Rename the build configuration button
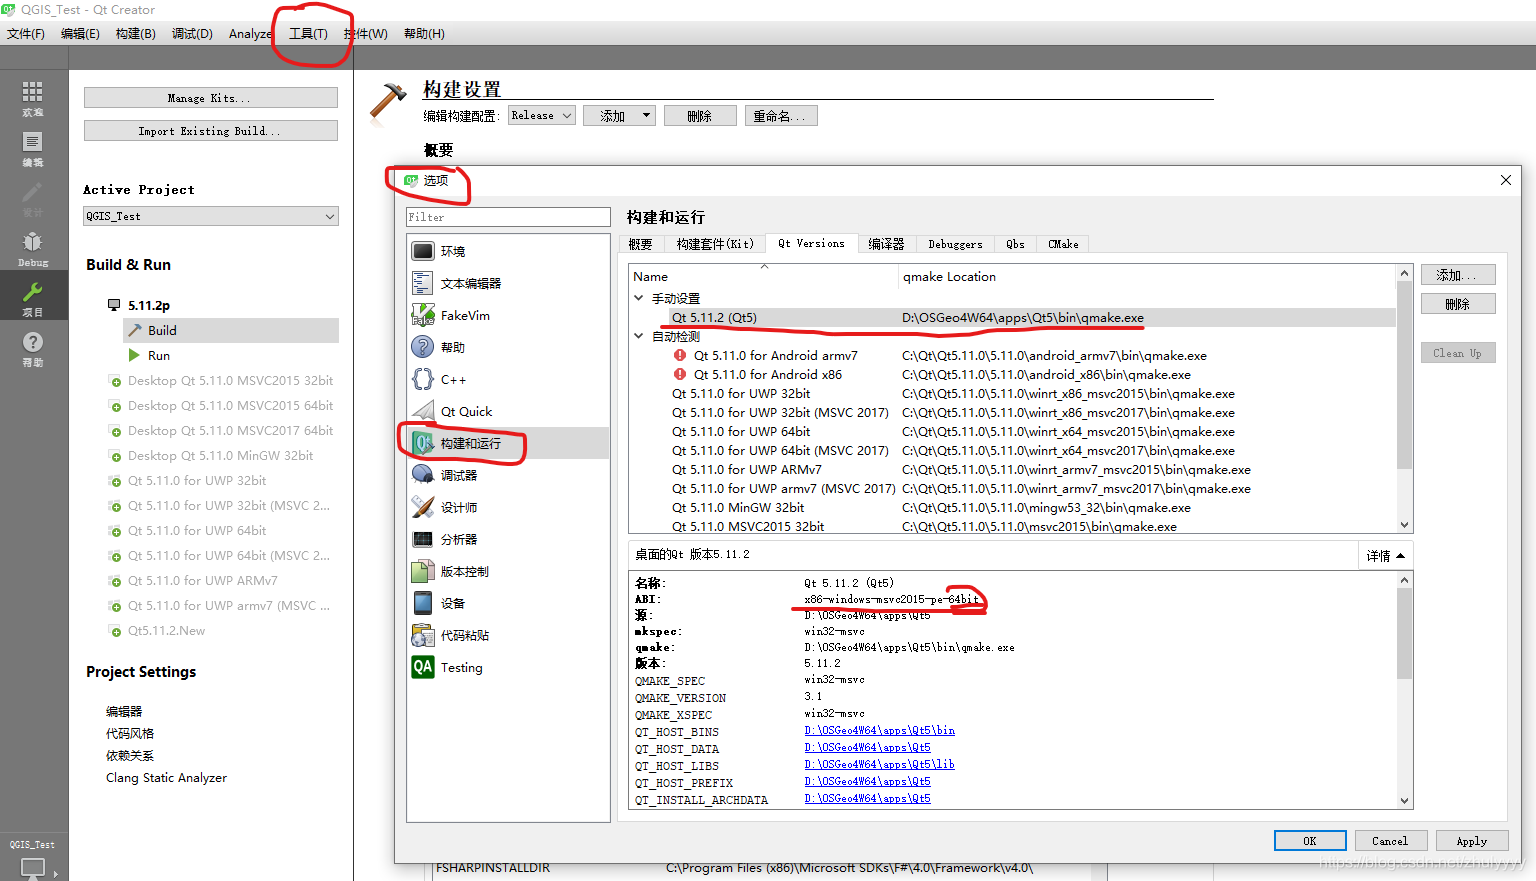Screen dimensions: 1536x881 [781, 116]
